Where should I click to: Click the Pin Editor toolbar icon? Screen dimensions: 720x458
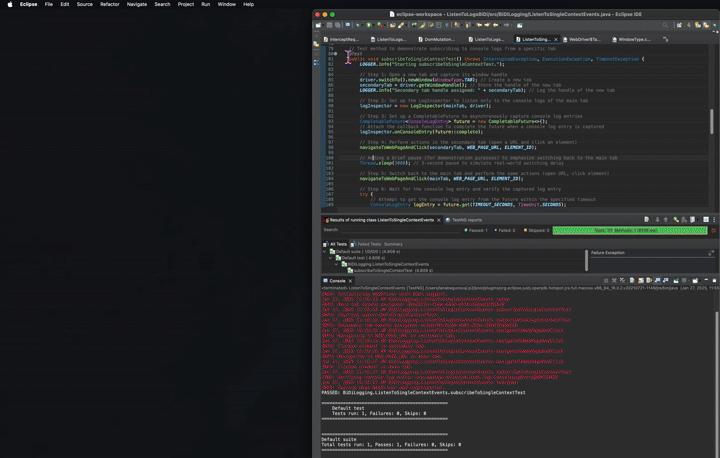pyautogui.click(x=520, y=25)
